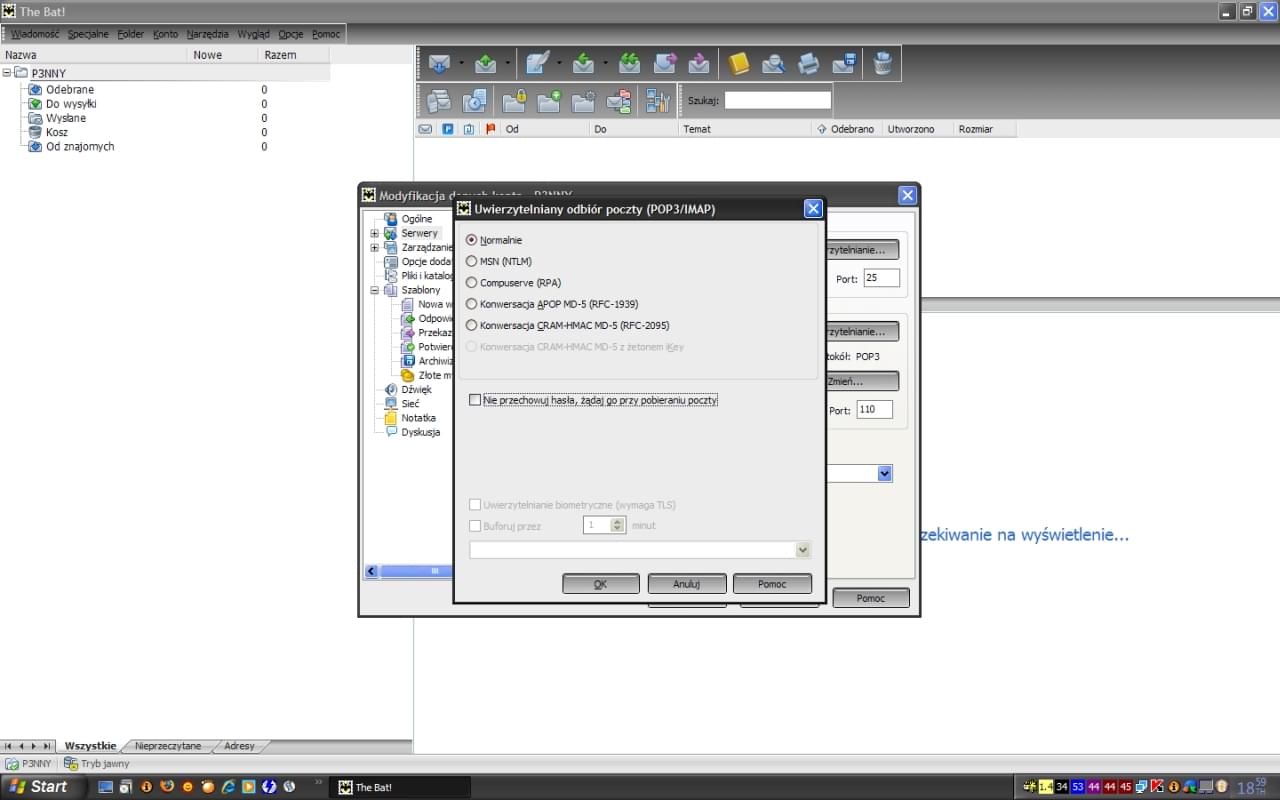Click the folder with green plus icon
Image resolution: width=1280 pixels, height=800 pixels.
pyautogui.click(x=549, y=100)
